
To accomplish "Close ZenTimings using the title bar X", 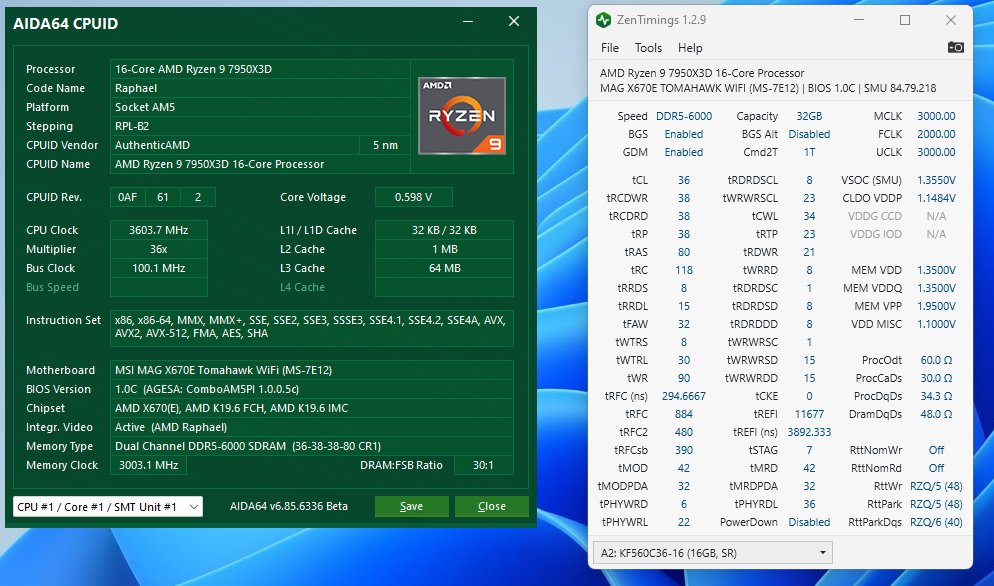I will coord(950,20).
